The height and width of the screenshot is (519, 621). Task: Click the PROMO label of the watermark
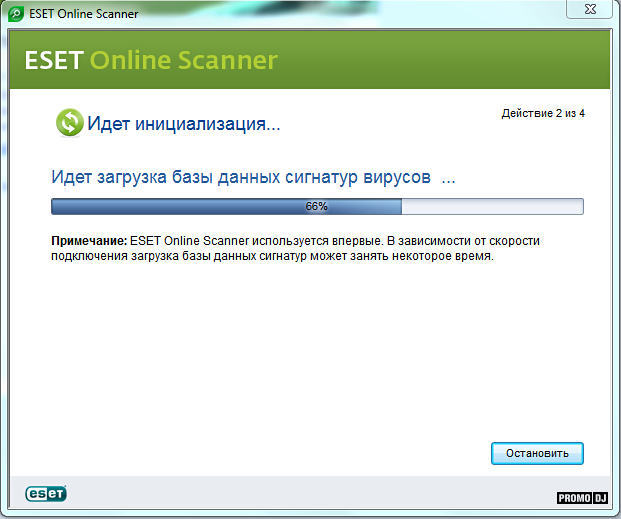tap(574, 498)
